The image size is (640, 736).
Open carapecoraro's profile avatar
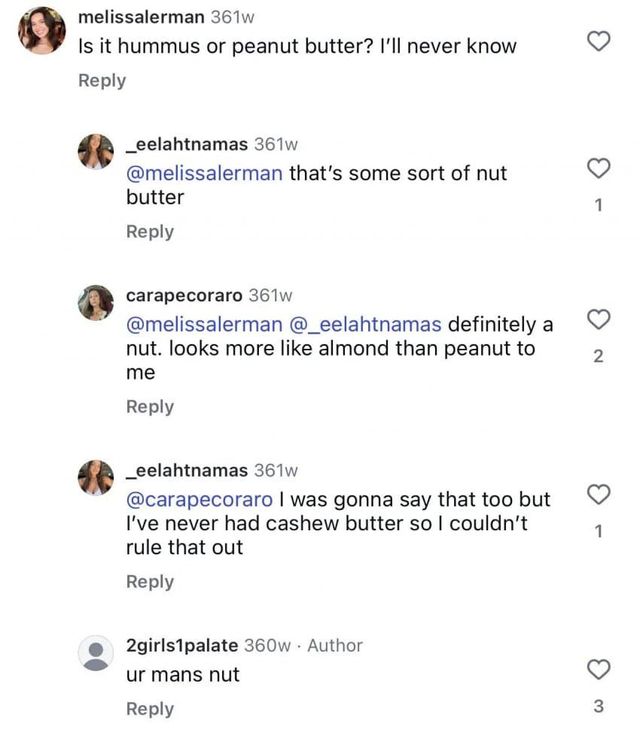pyautogui.click(x=96, y=303)
